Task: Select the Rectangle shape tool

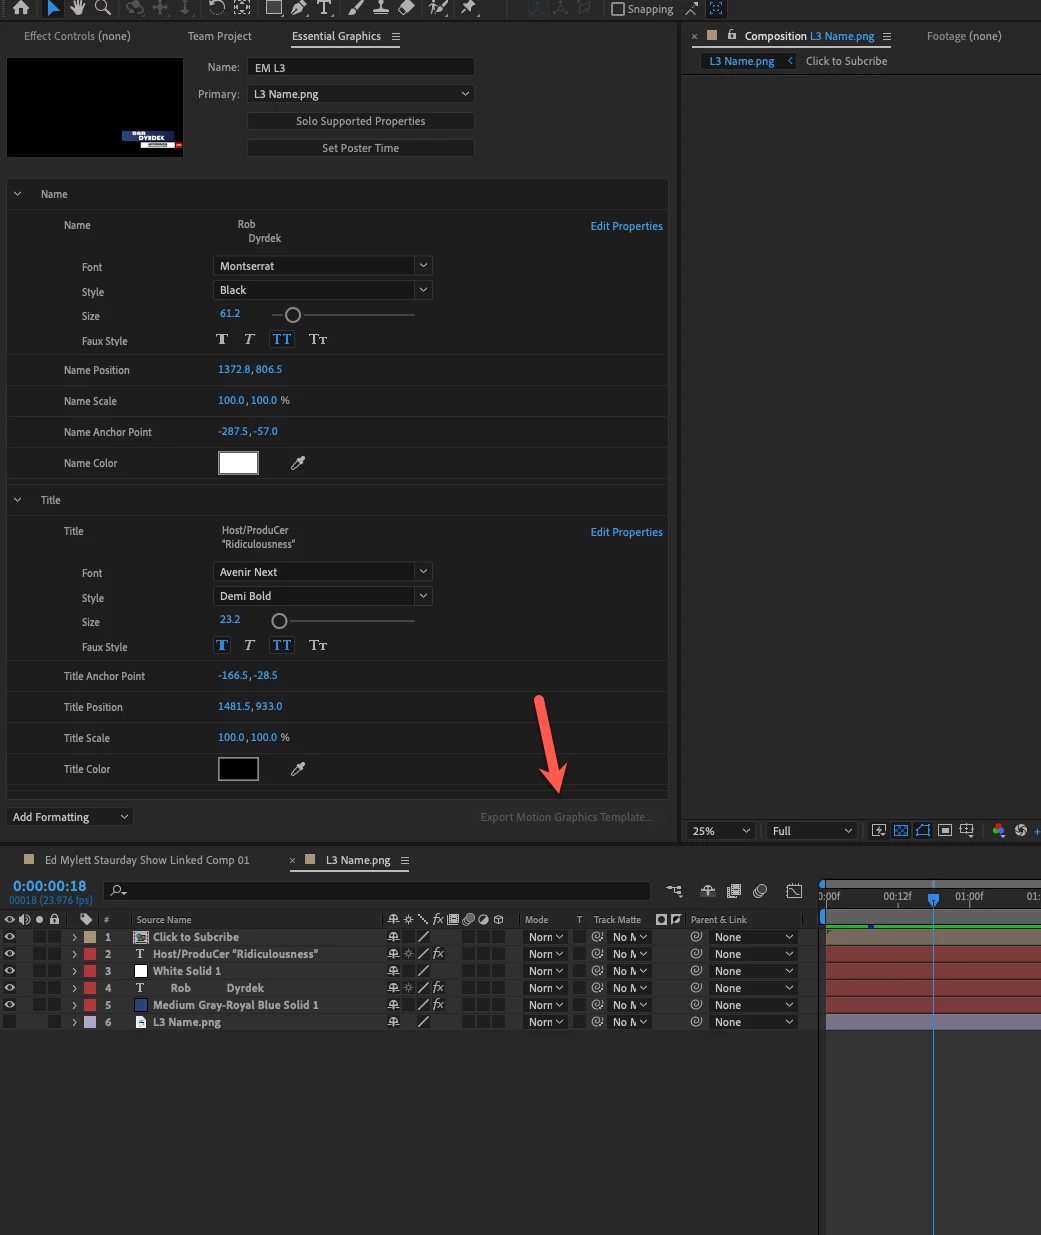Action: point(273,8)
